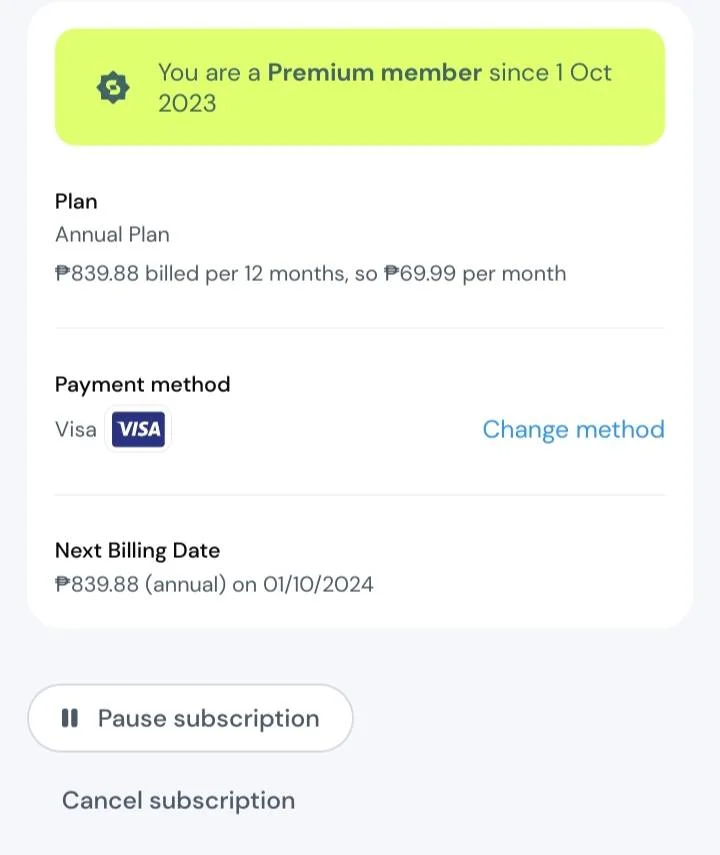Open the Change method link

[x=573, y=430]
